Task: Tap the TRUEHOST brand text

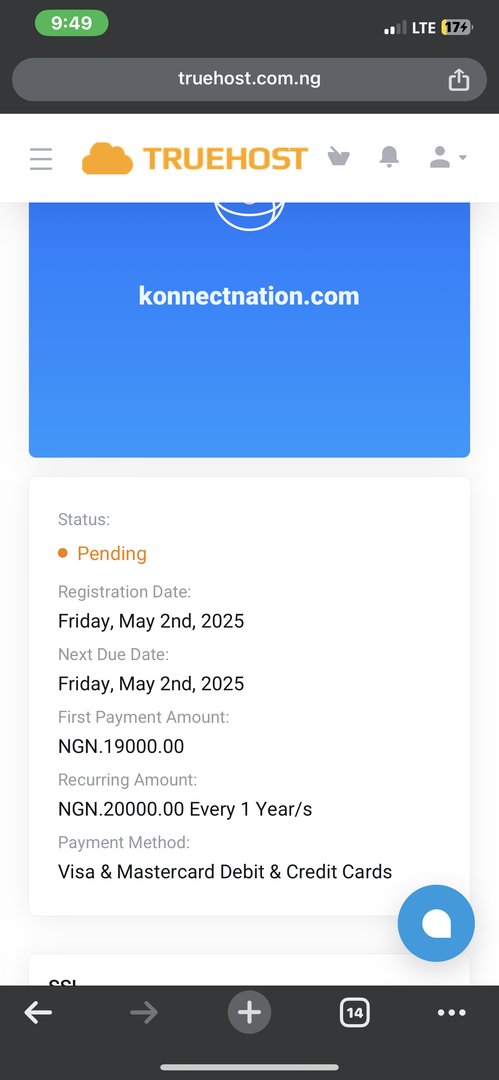Action: coord(225,158)
